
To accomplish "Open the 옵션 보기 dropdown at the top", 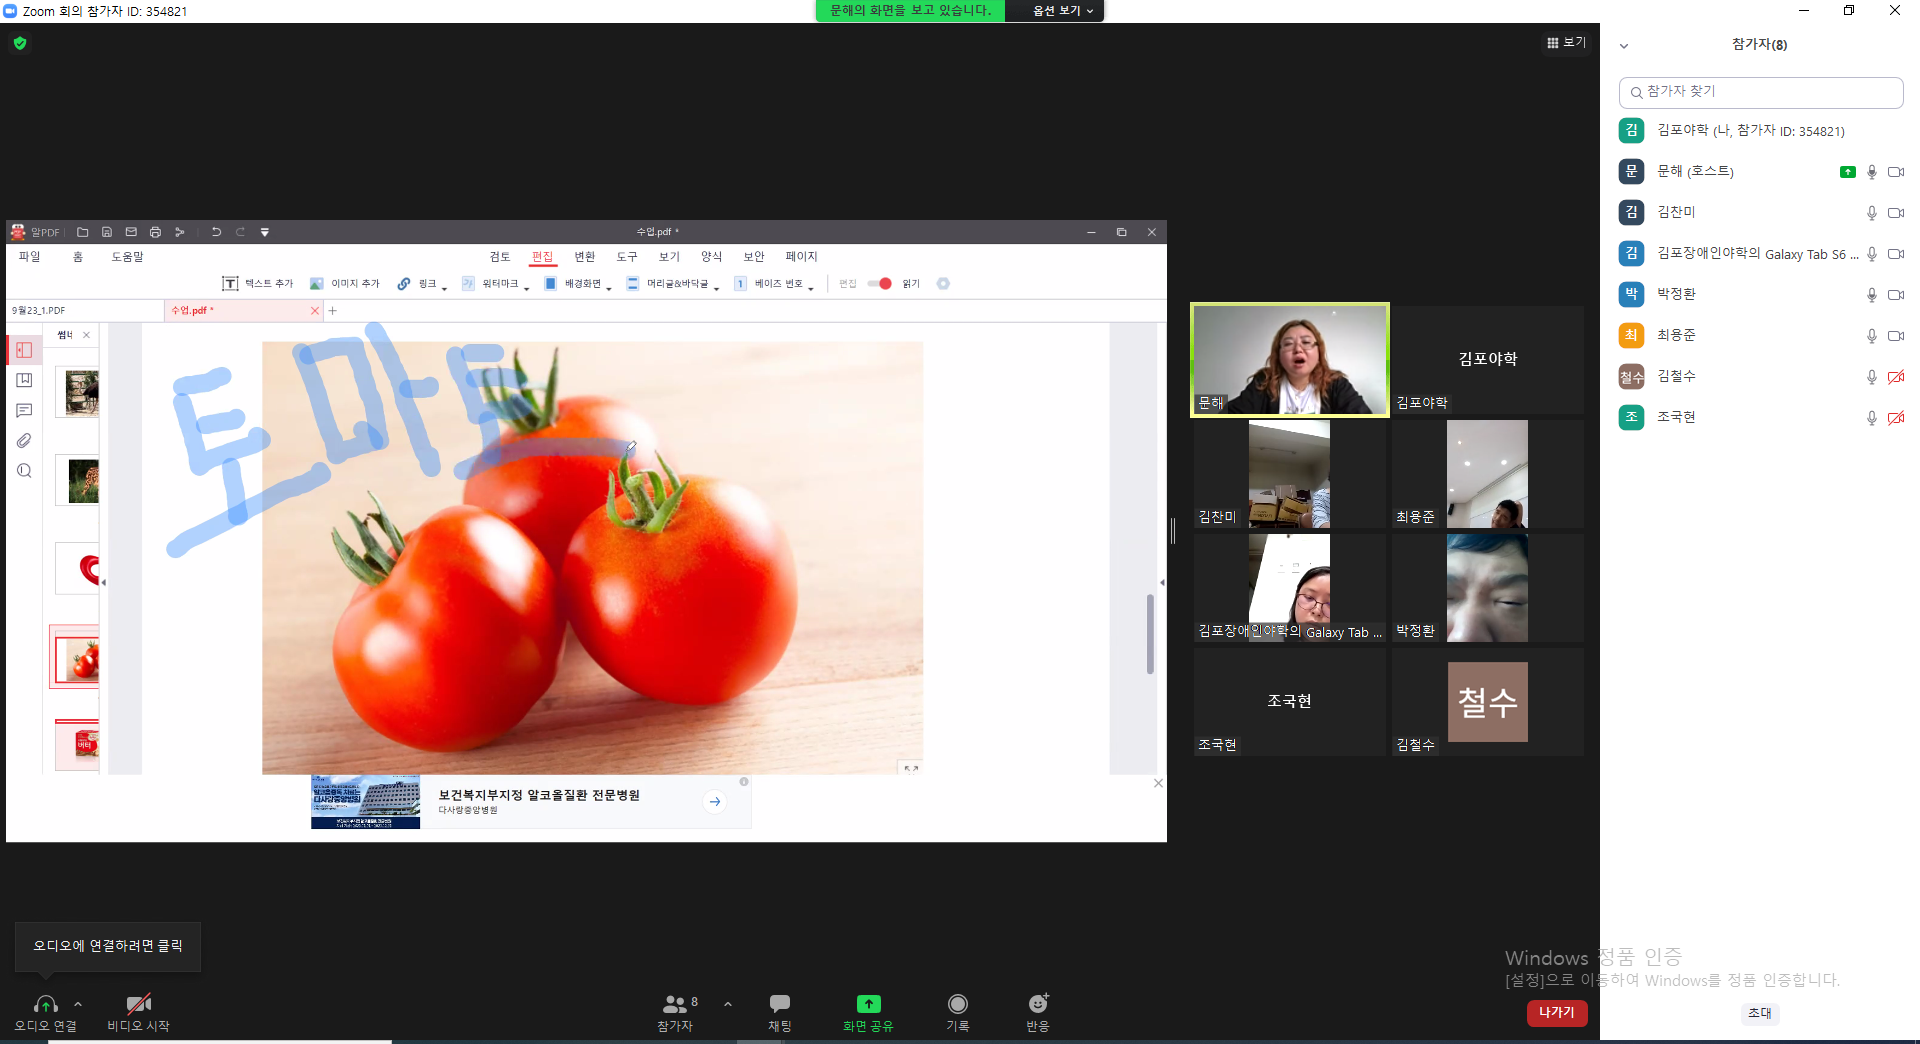I will 1062,11.
